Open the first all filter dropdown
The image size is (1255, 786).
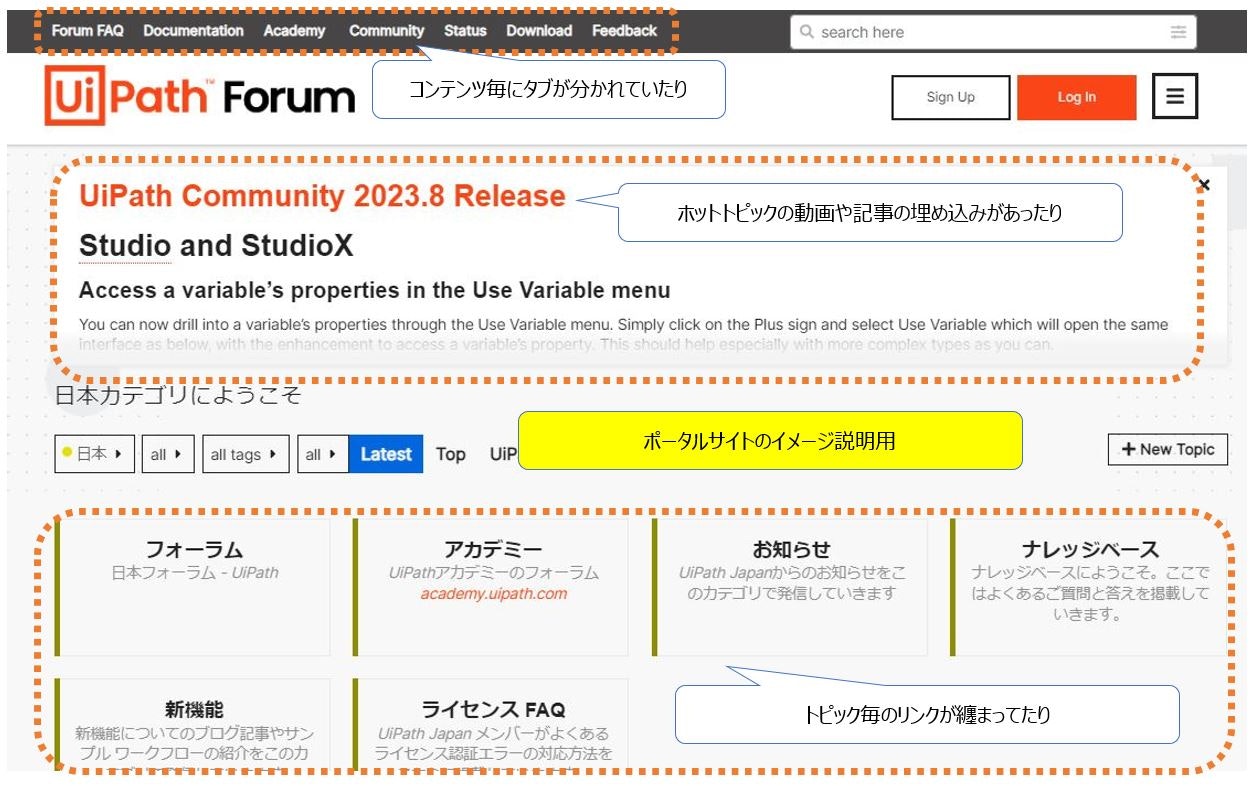point(167,452)
